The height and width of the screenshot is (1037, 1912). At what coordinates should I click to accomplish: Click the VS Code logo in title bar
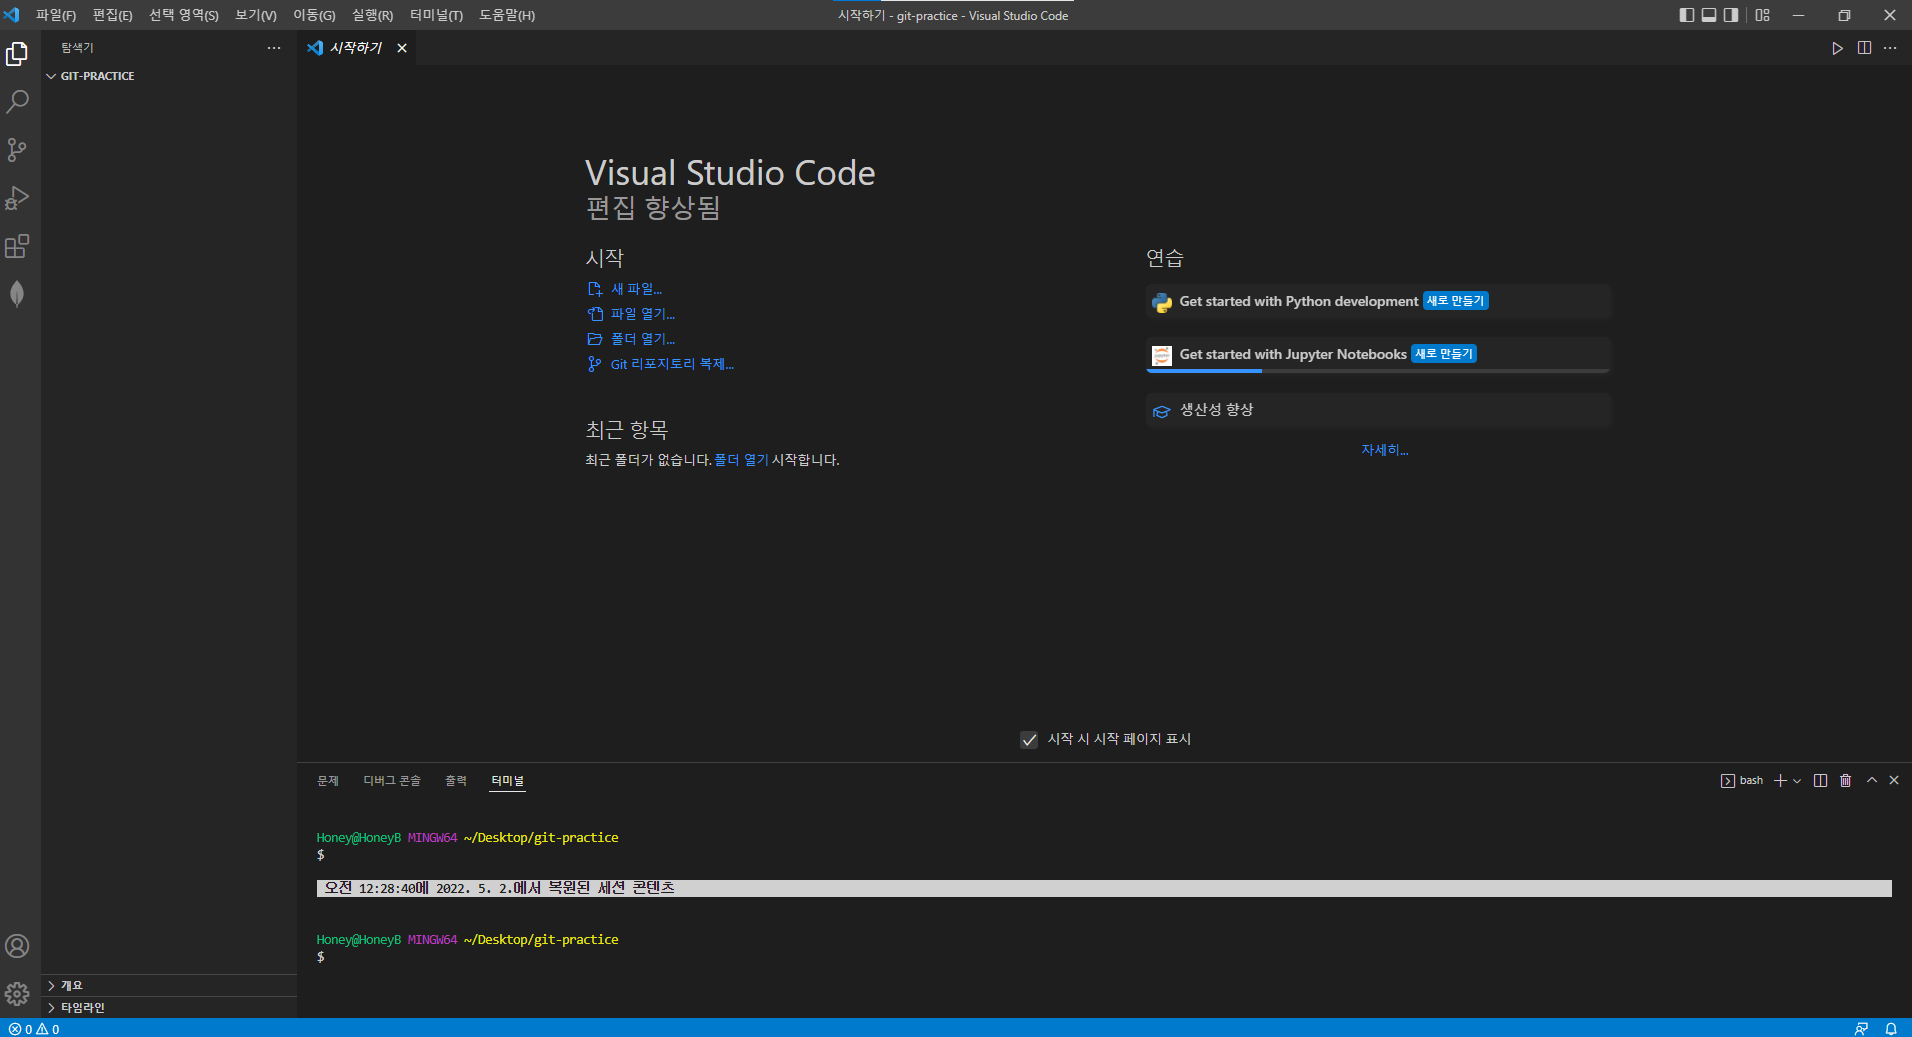11,15
